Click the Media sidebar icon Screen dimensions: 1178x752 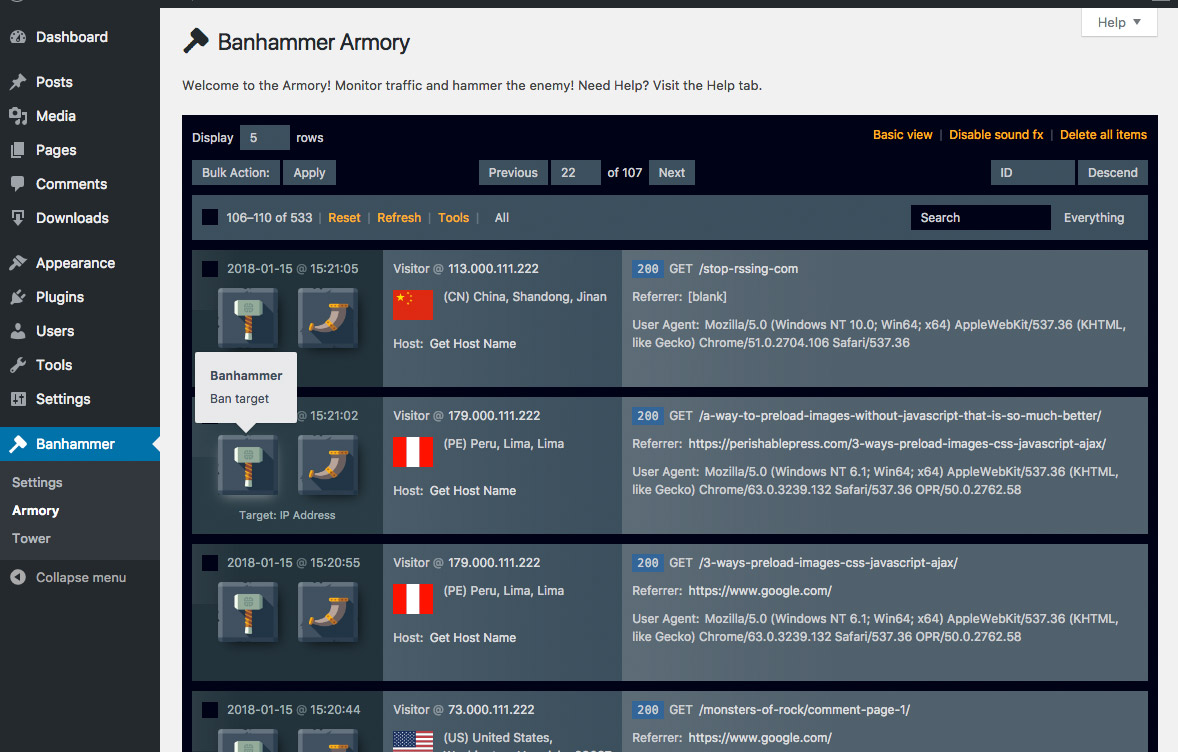click(18, 116)
